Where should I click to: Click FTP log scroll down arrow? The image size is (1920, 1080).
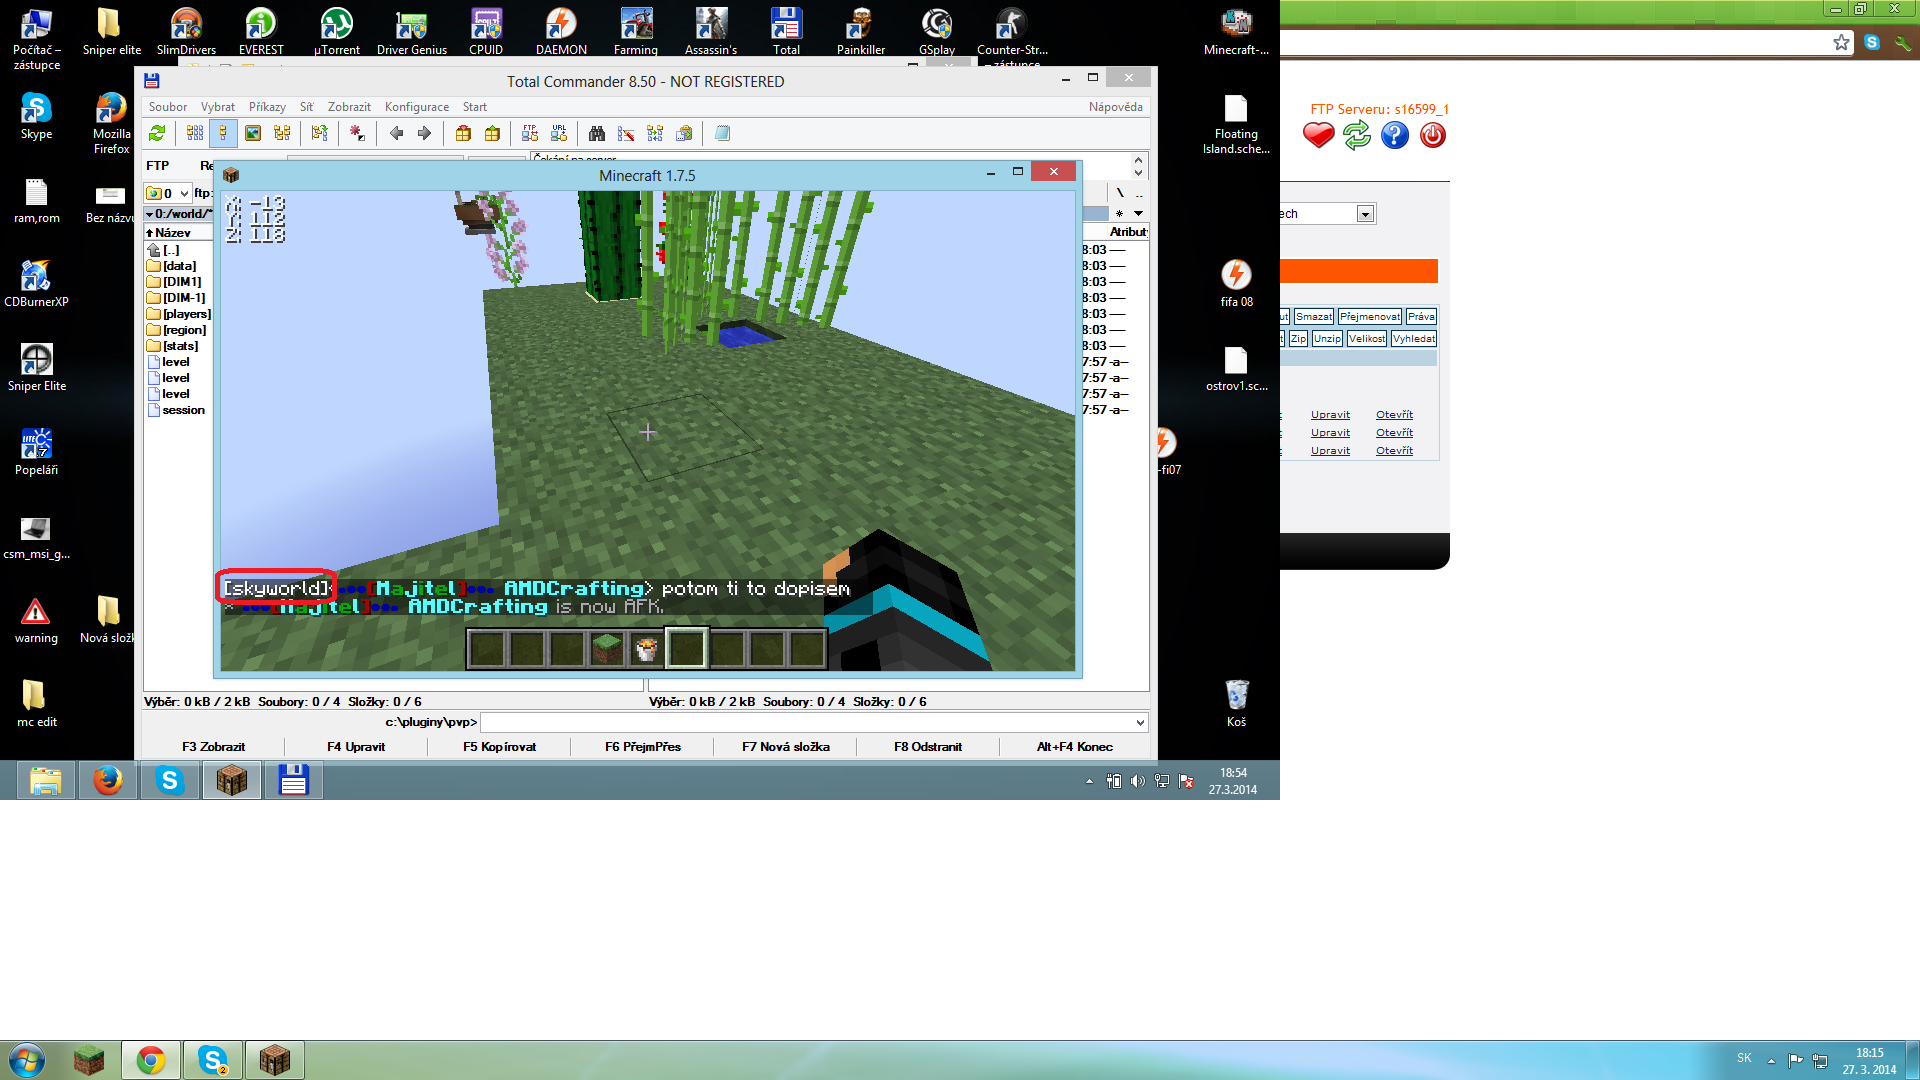1138,173
